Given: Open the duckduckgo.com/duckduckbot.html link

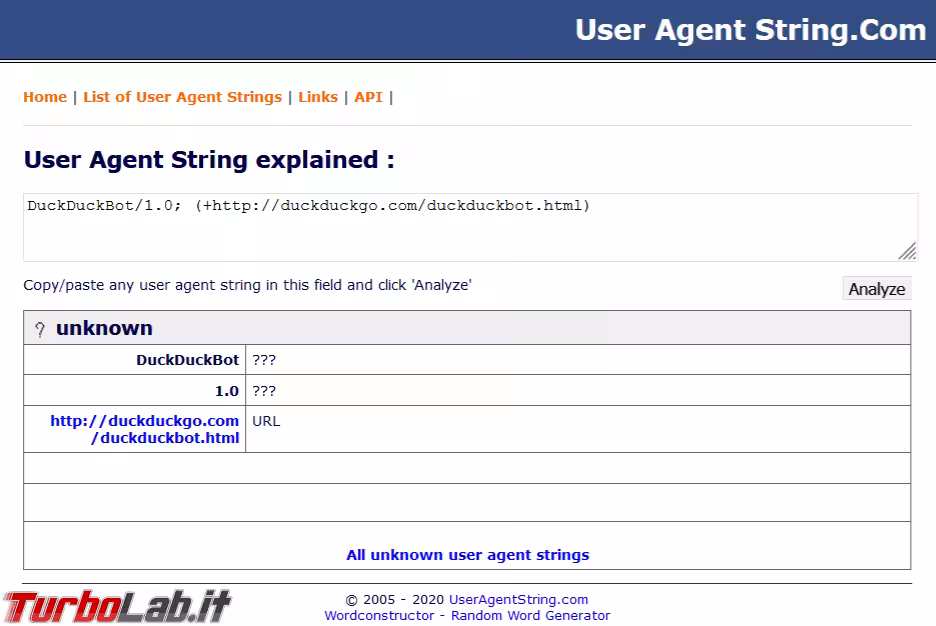Looking at the screenshot, I should pyautogui.click(x=144, y=429).
